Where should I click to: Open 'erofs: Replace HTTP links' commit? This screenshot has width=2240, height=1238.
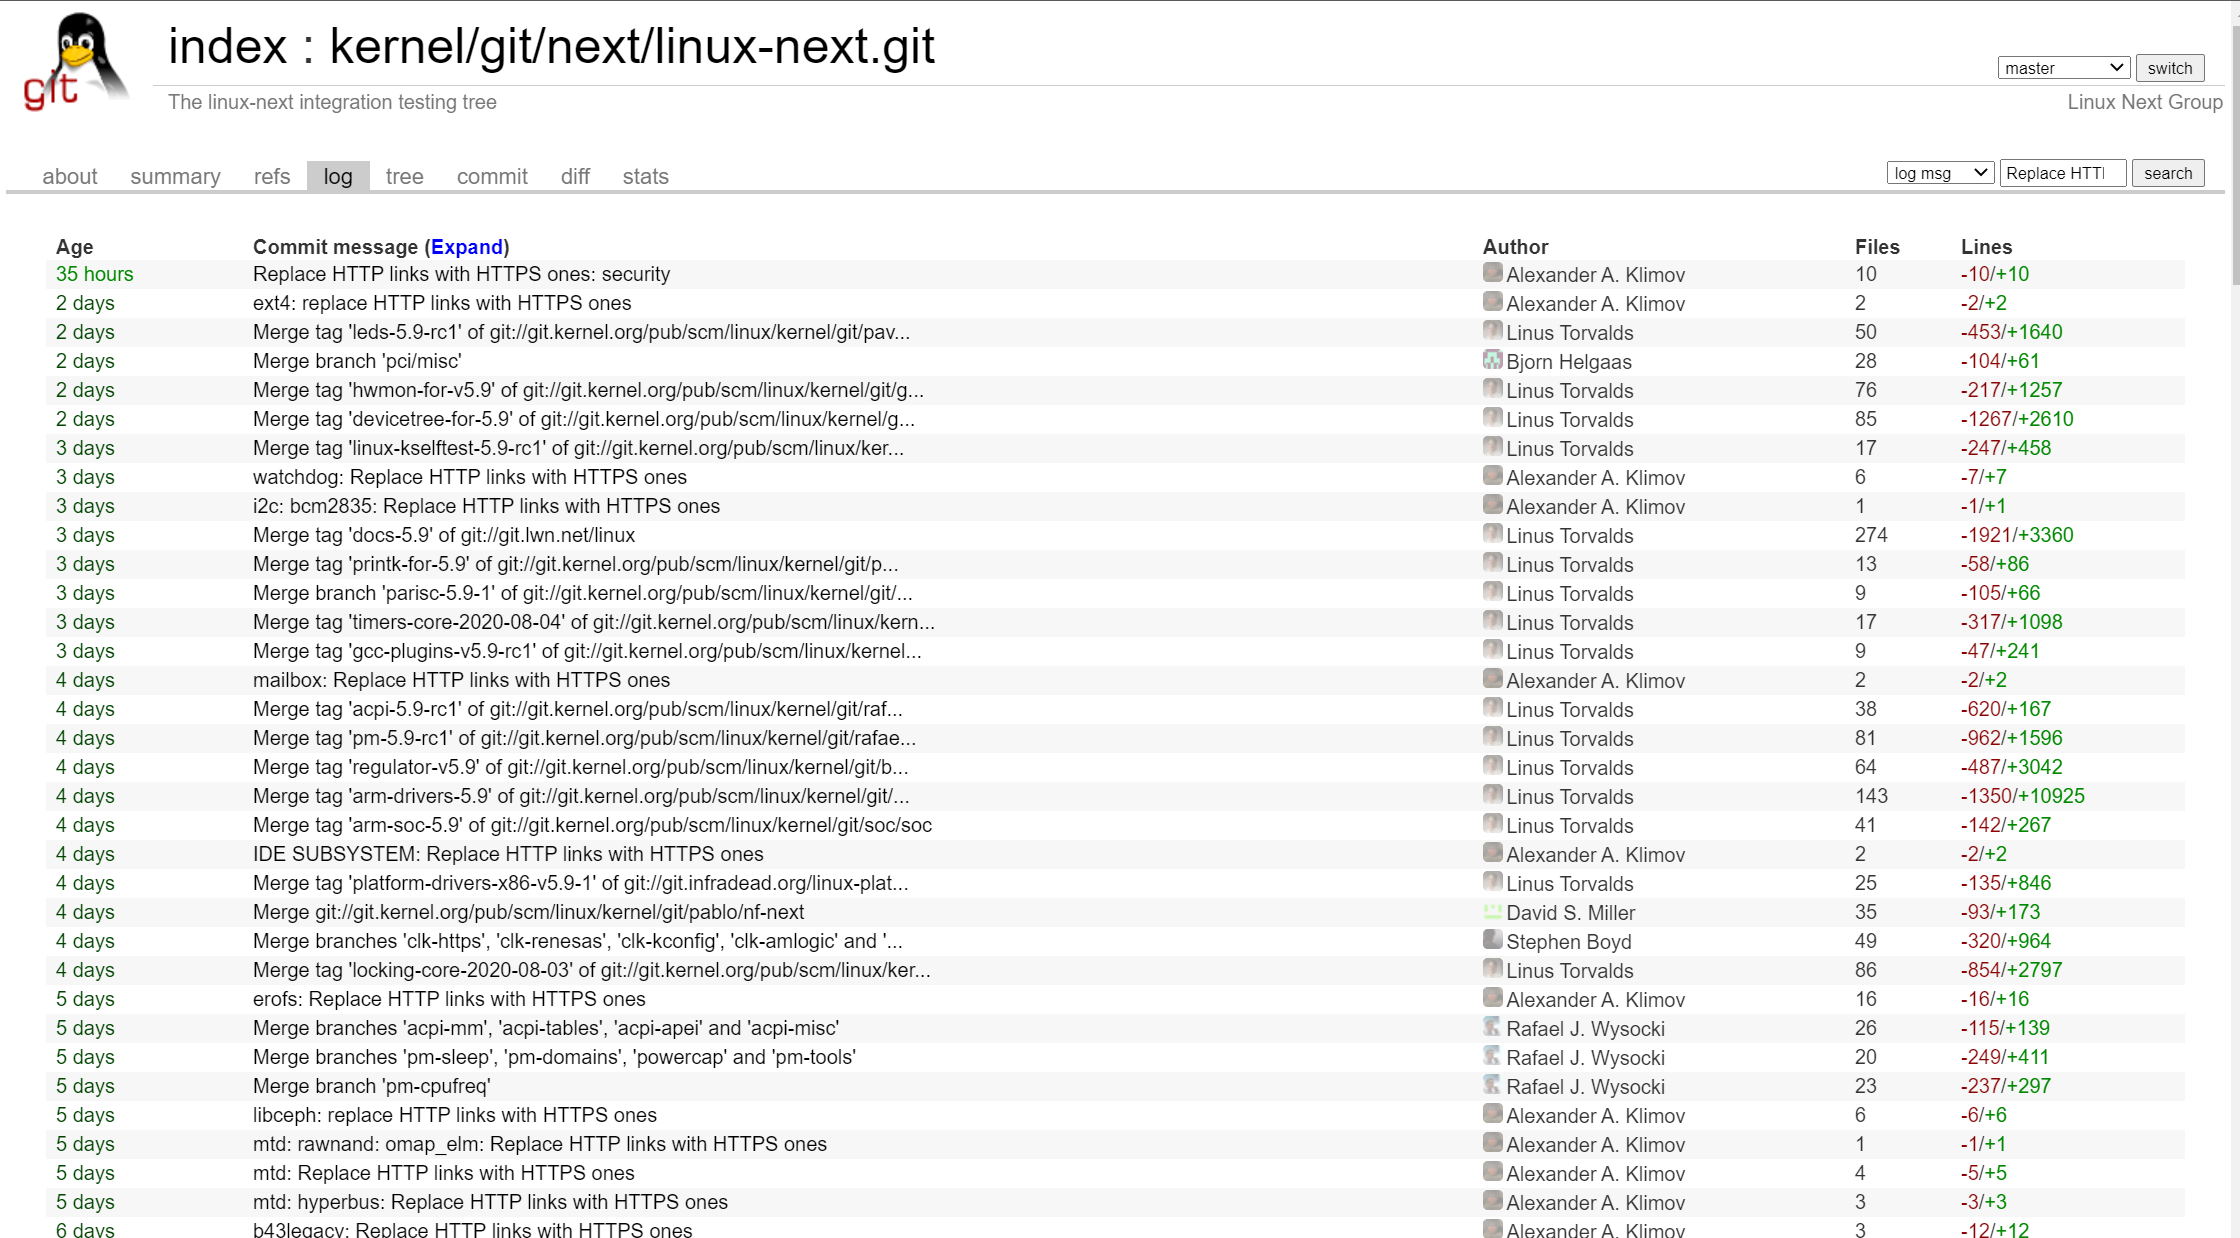click(x=449, y=999)
